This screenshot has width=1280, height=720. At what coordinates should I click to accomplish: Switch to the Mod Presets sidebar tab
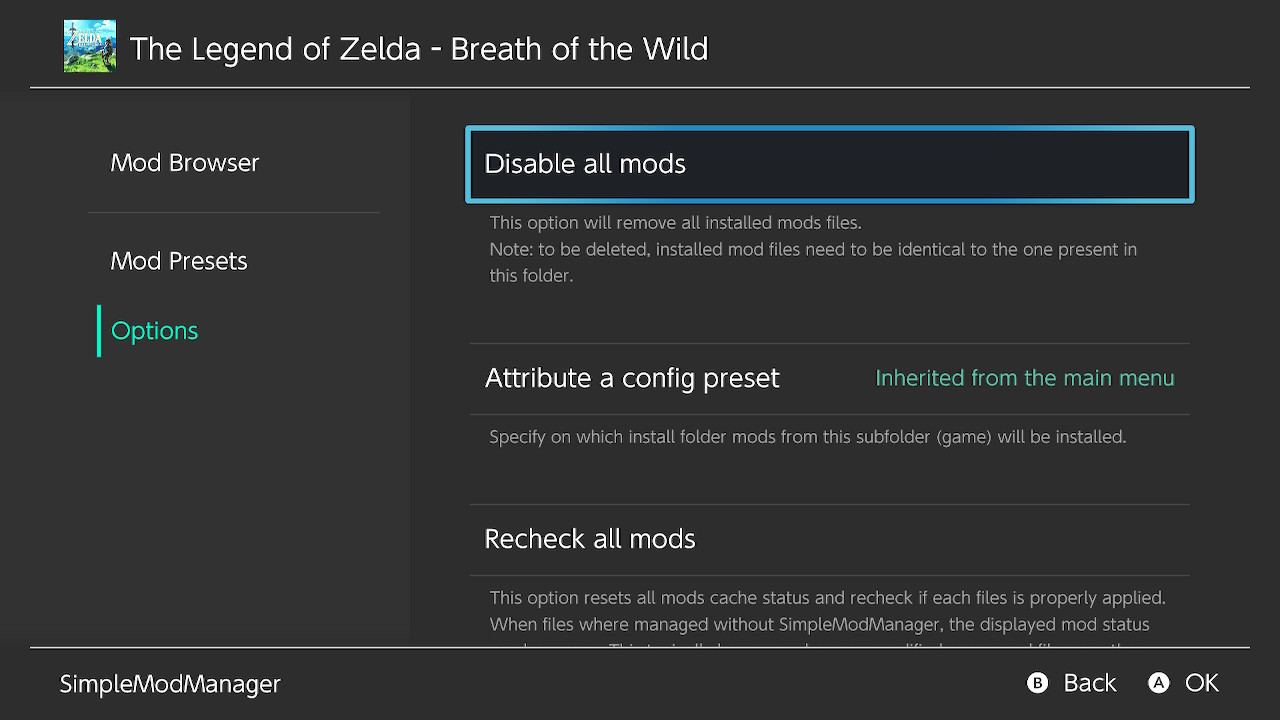pyautogui.click(x=179, y=261)
